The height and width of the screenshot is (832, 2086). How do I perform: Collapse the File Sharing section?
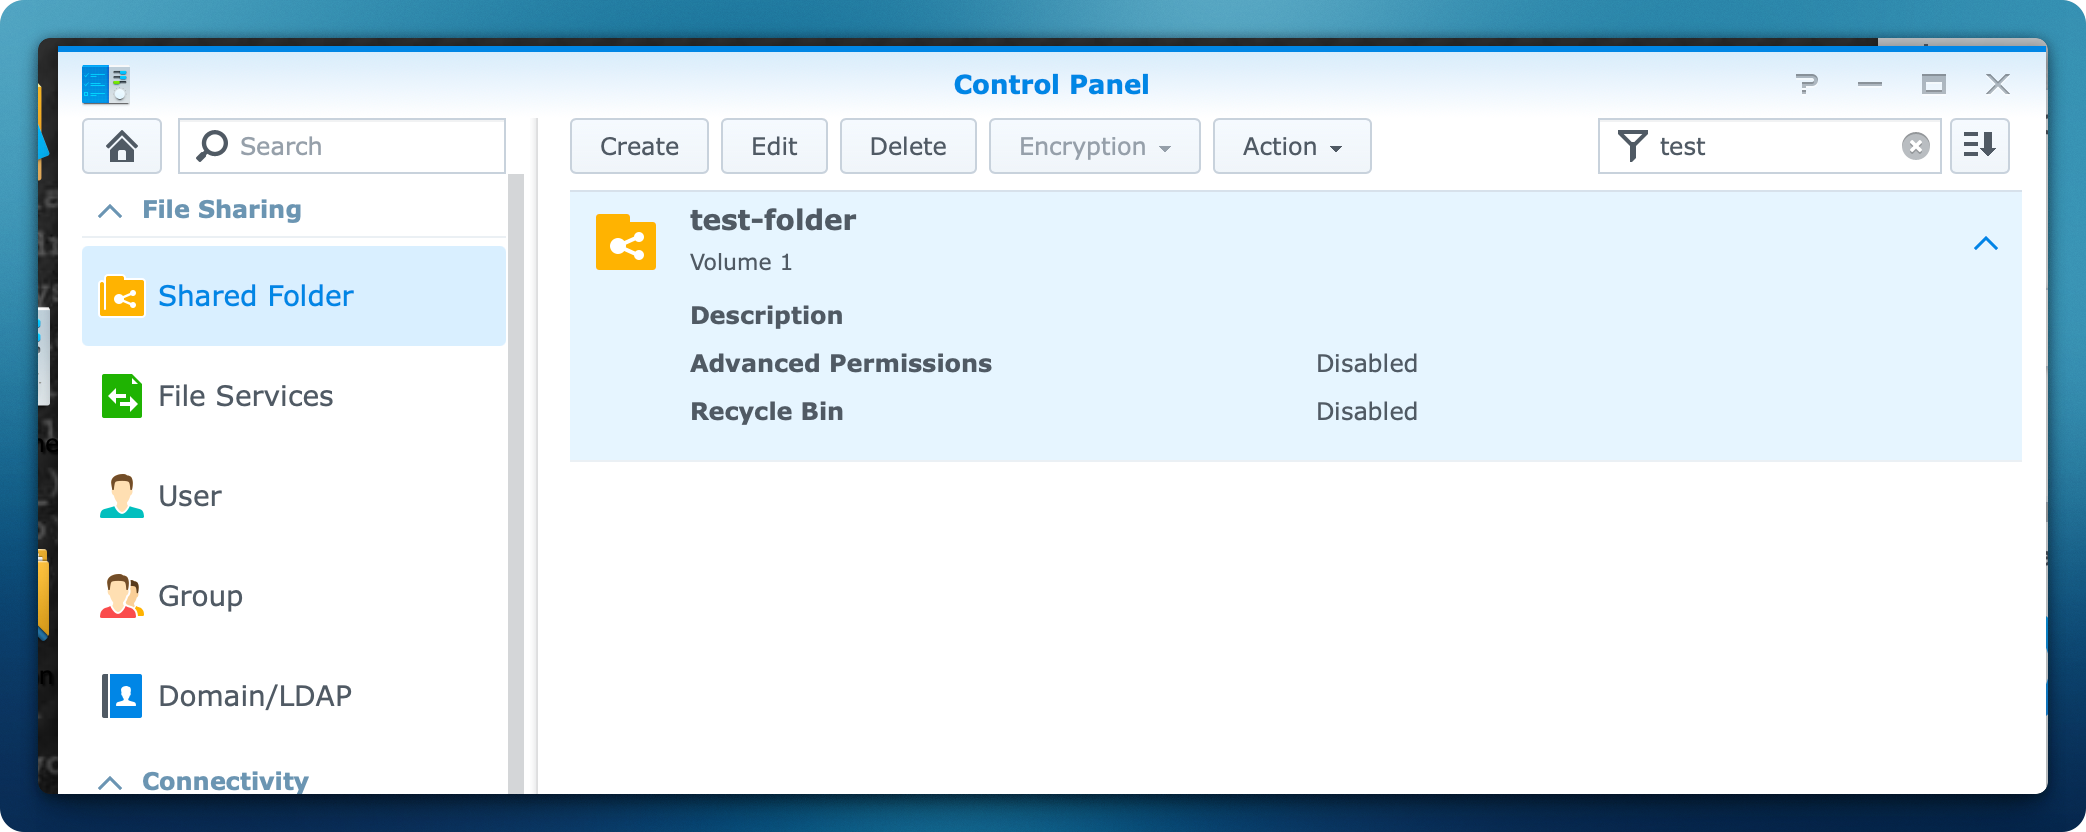[x=110, y=210]
